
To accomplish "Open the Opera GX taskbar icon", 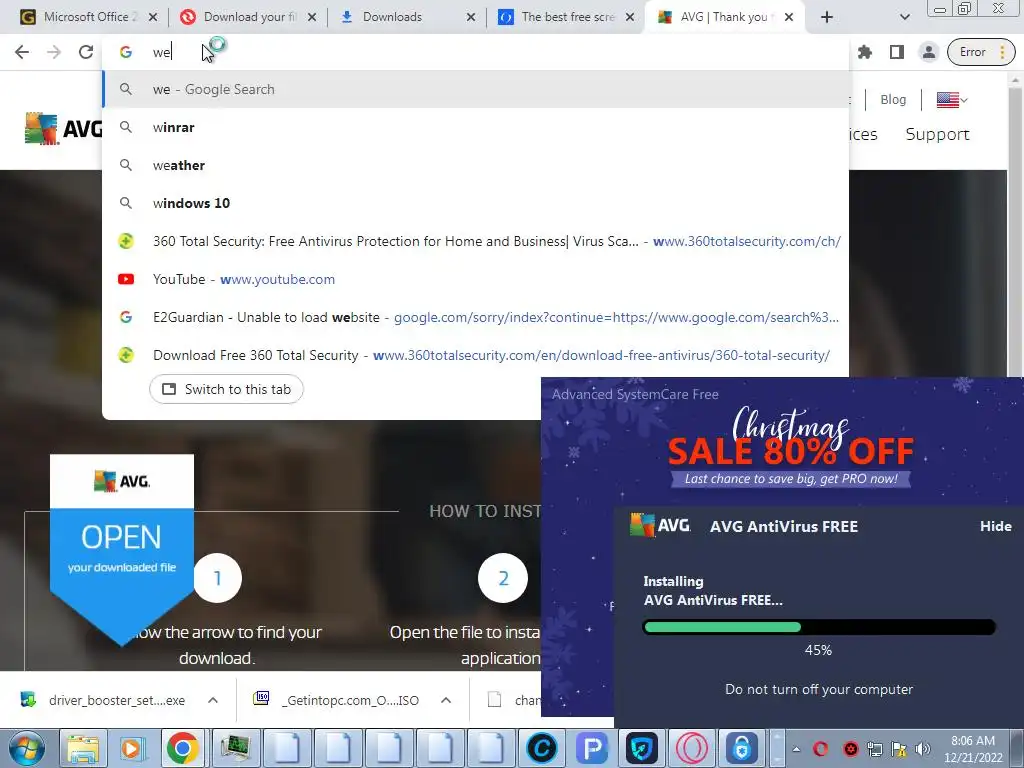I will 692,748.
